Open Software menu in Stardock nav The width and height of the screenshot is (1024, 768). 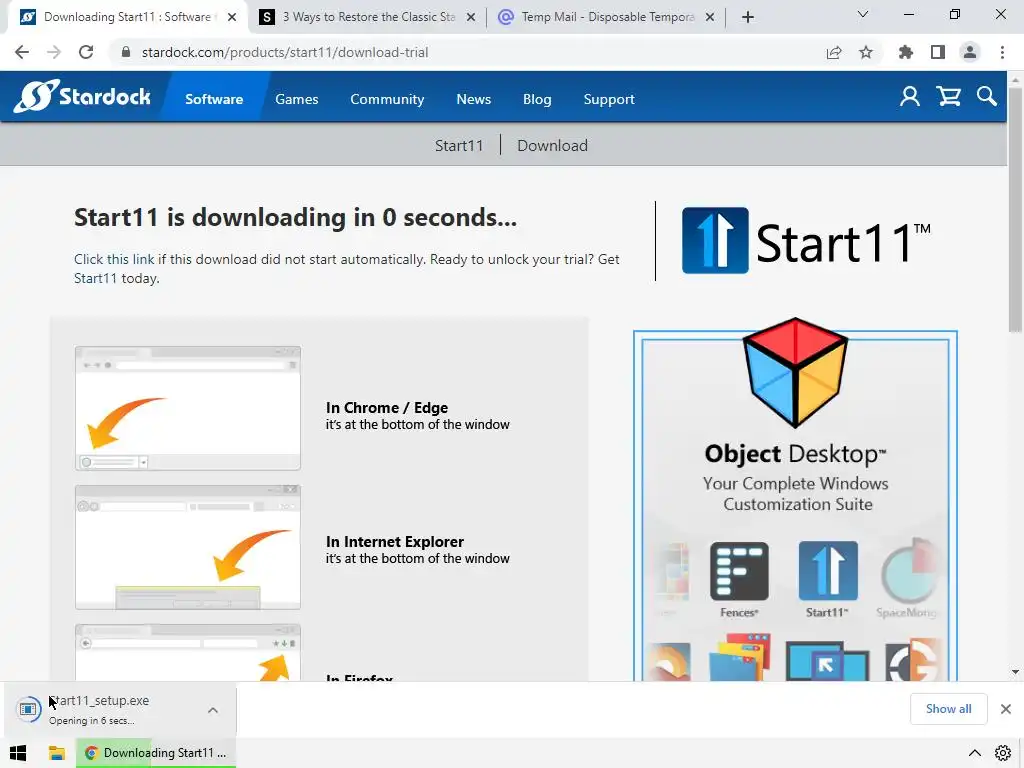214,99
